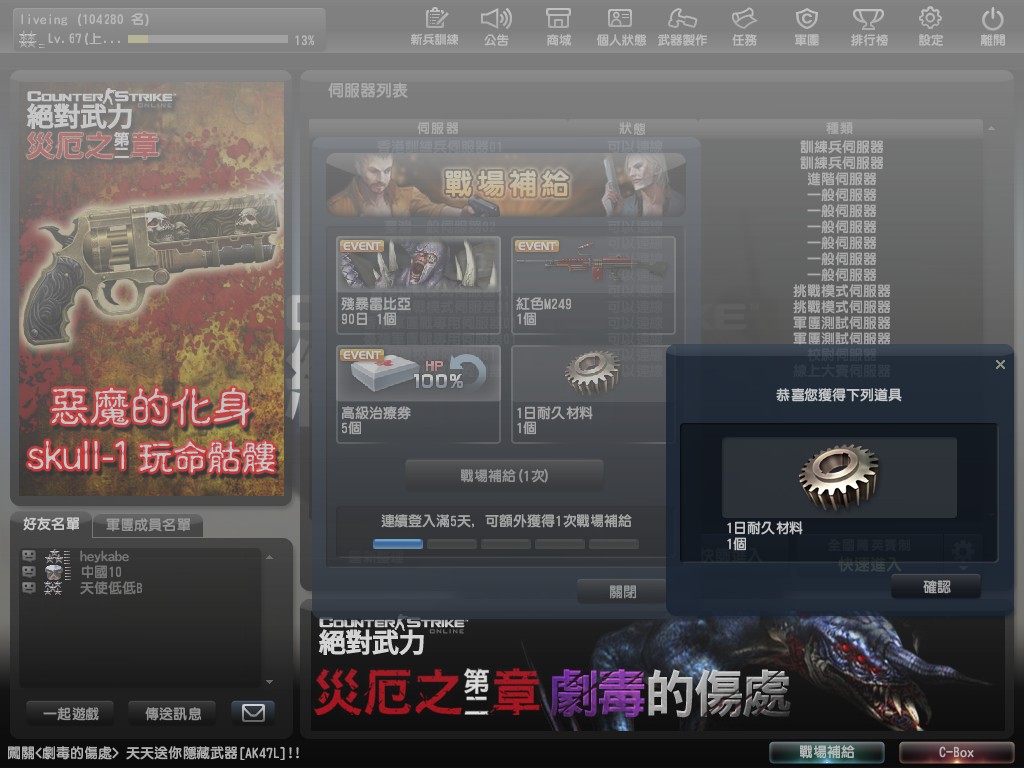Open the 武器製作 weapon crafting icon
The height and width of the screenshot is (768, 1024).
[682, 27]
